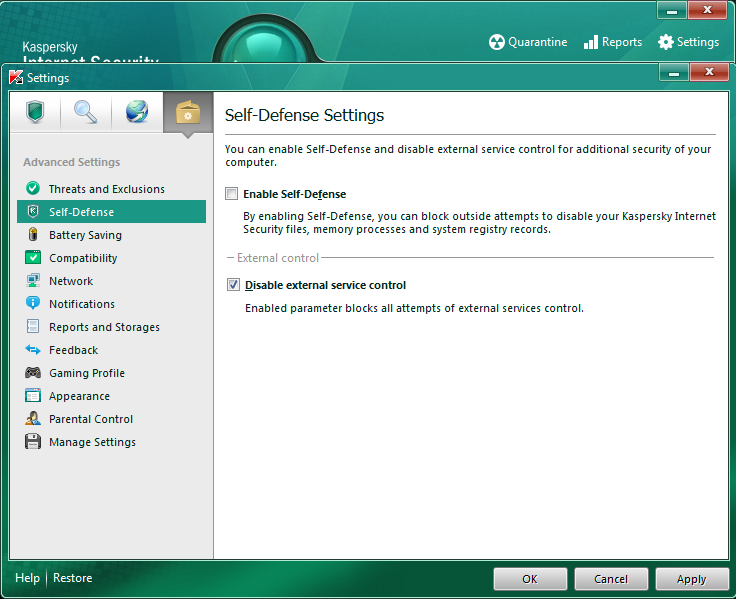This screenshot has height=599, width=736.
Task: Click the Restore link
Action: click(73, 578)
